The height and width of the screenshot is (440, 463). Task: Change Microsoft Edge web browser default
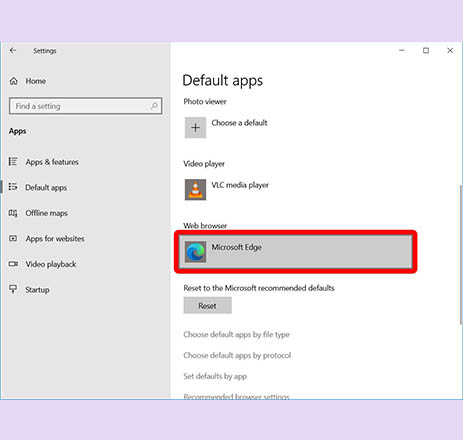(295, 252)
